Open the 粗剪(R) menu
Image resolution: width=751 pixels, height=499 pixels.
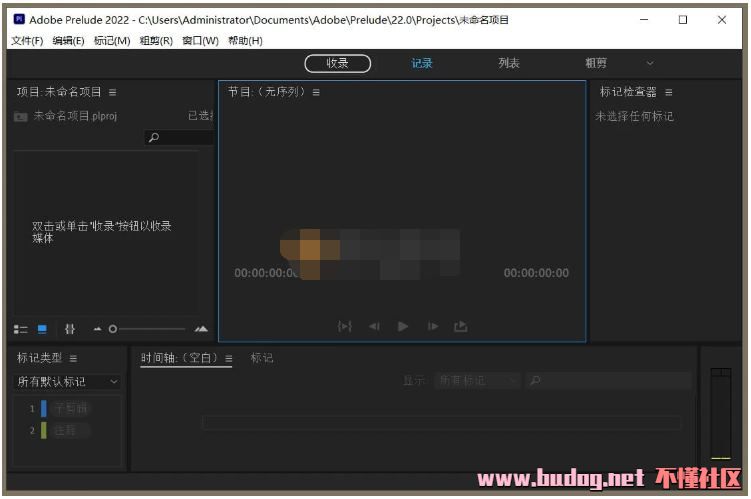(x=156, y=41)
